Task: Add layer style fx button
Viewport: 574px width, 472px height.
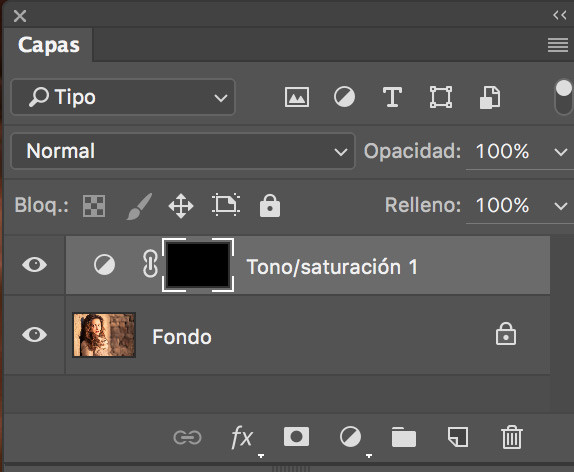Action: click(x=242, y=437)
